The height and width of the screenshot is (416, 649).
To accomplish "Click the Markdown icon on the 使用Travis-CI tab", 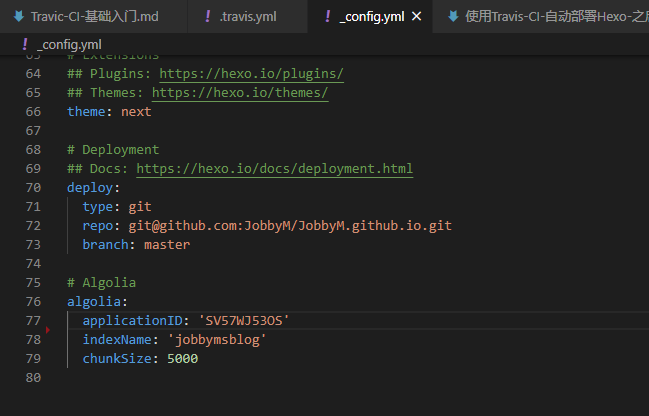I will tap(453, 17).
